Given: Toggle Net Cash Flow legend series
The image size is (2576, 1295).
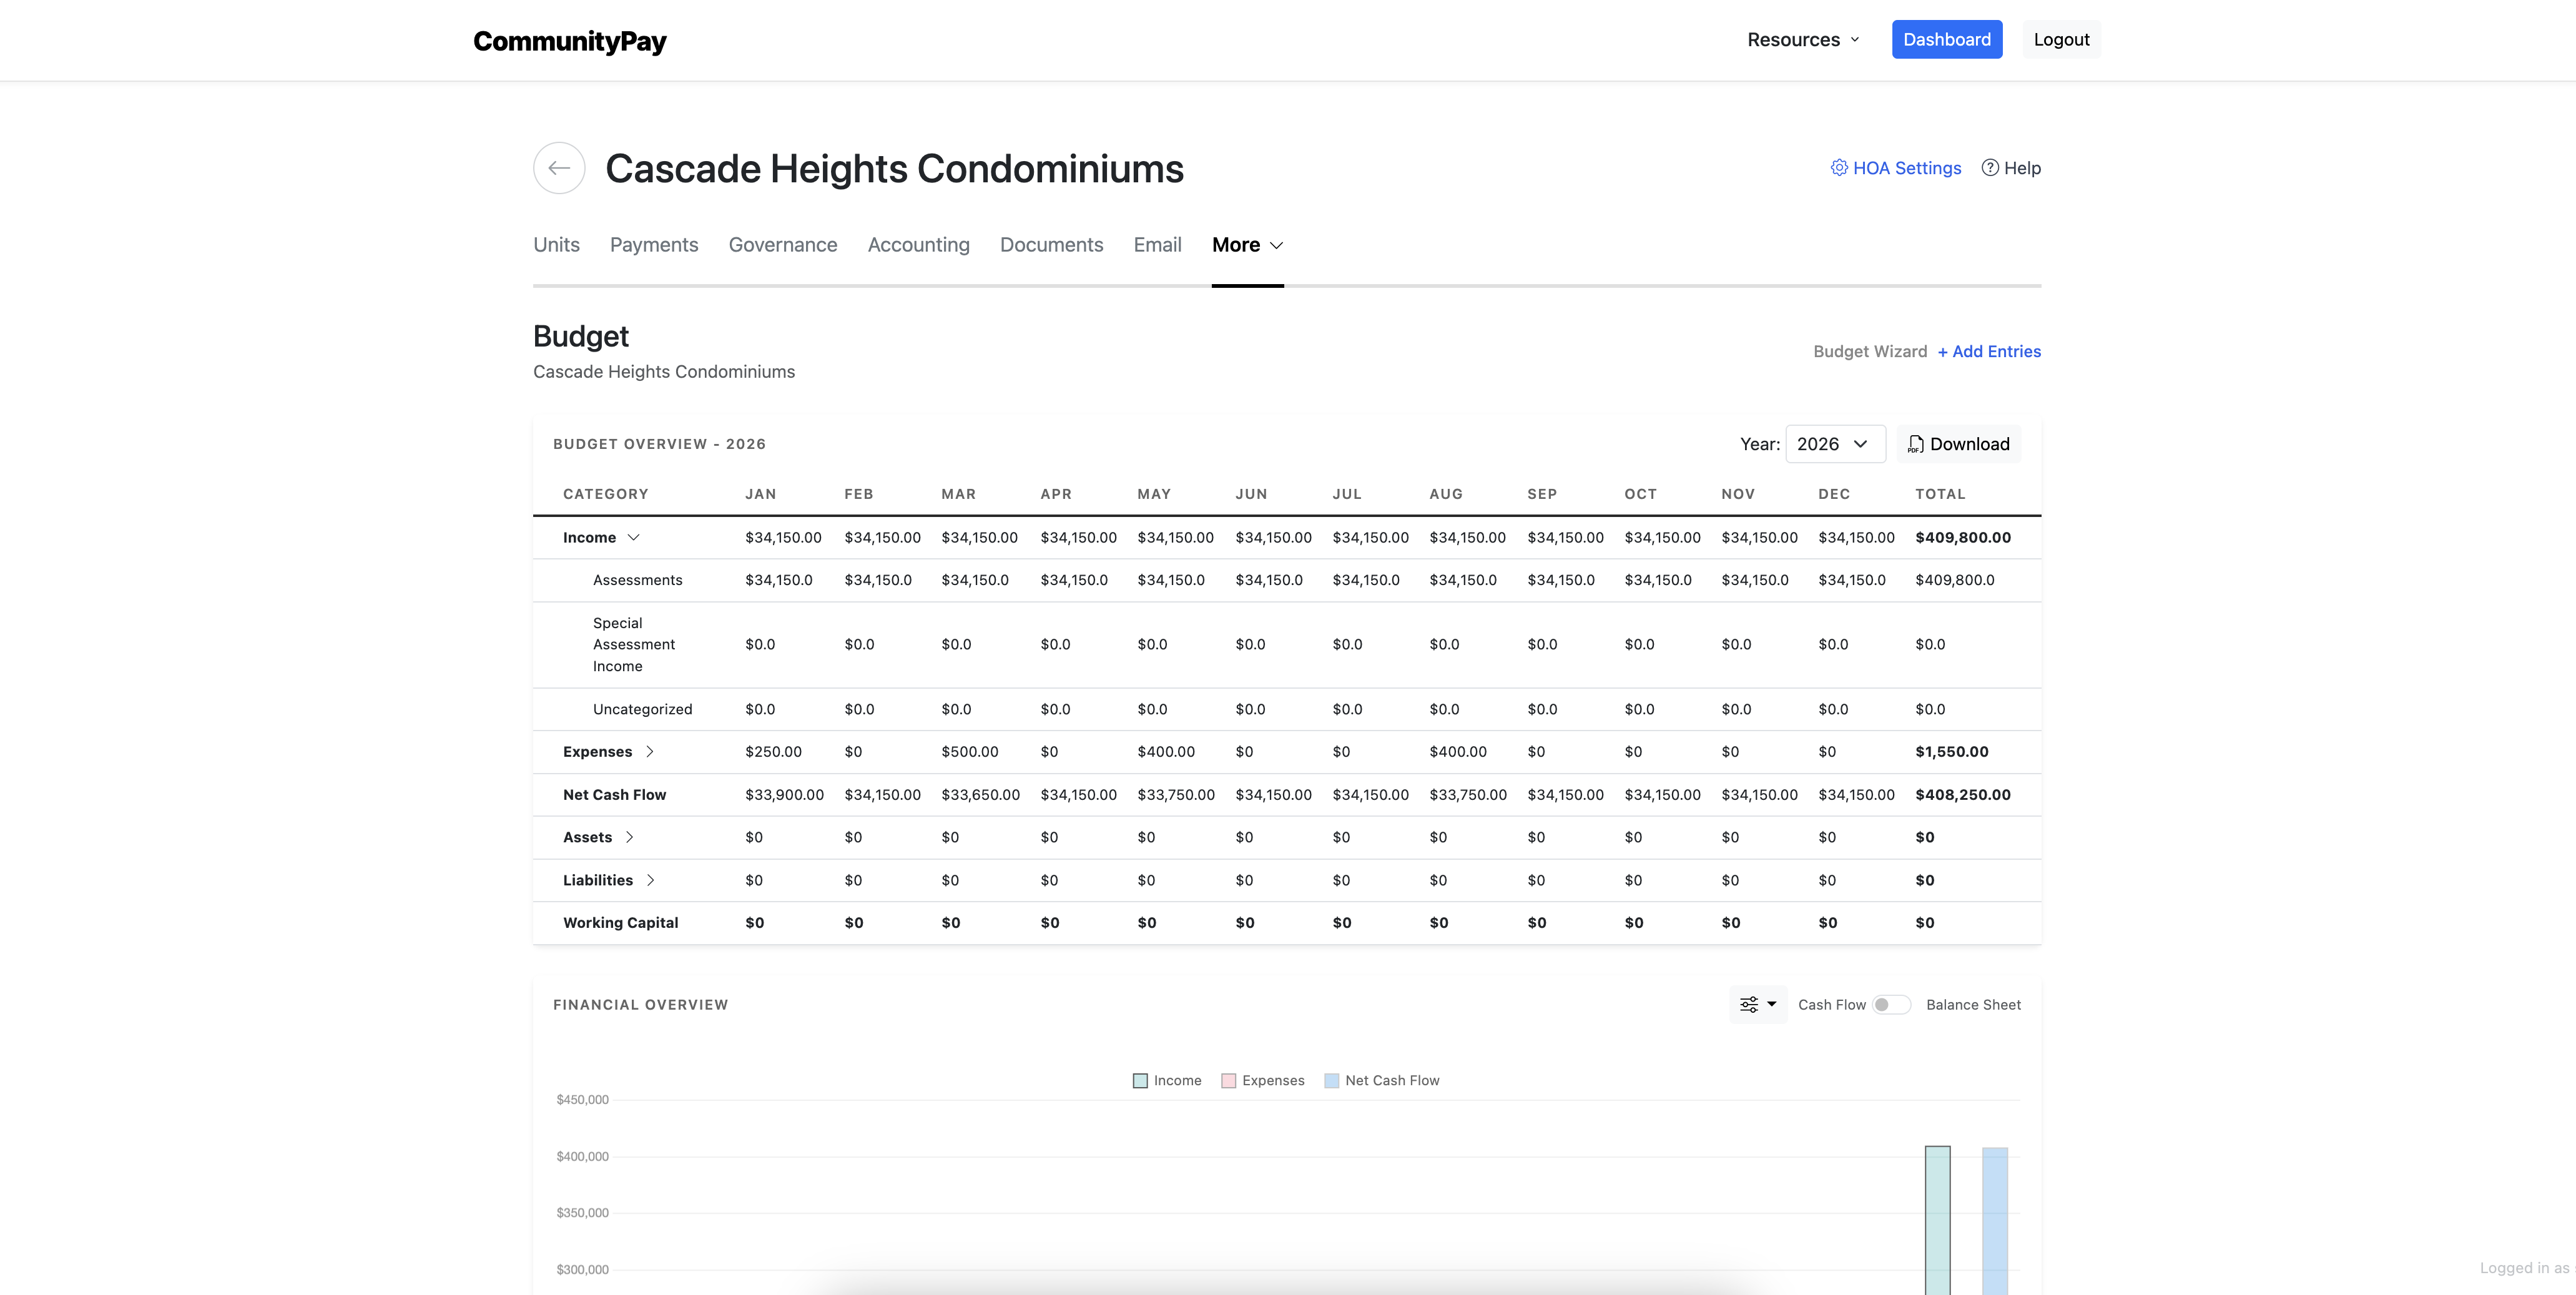Looking at the screenshot, I should pyautogui.click(x=1381, y=1080).
